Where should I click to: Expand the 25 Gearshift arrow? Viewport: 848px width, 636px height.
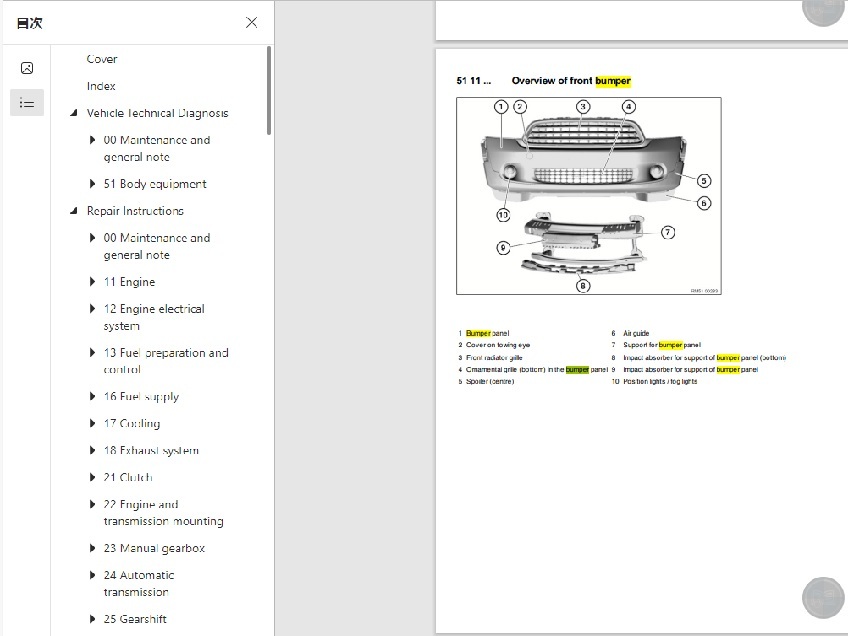pyautogui.click(x=92, y=619)
